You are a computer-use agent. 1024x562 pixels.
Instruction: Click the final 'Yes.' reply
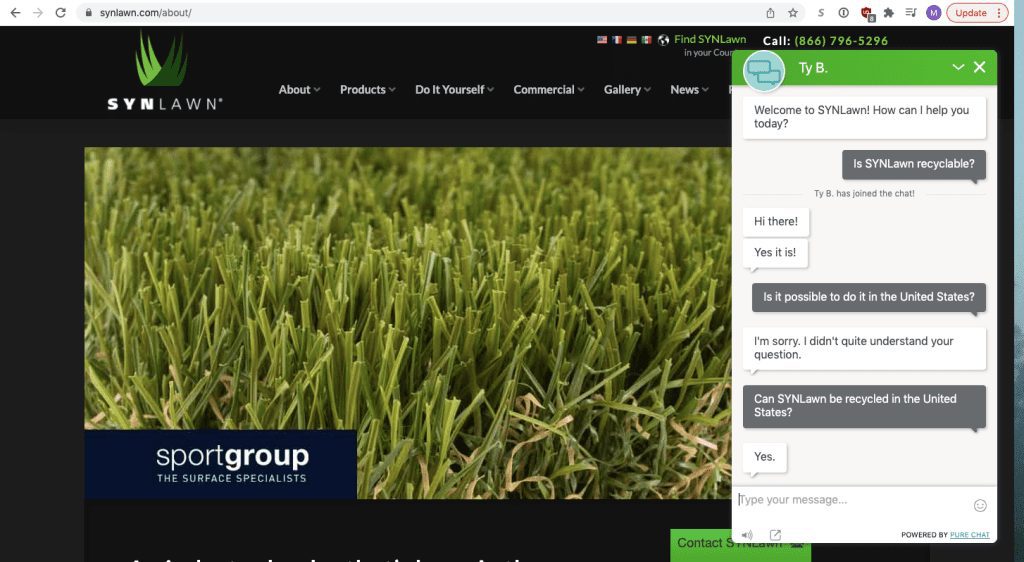(x=765, y=457)
